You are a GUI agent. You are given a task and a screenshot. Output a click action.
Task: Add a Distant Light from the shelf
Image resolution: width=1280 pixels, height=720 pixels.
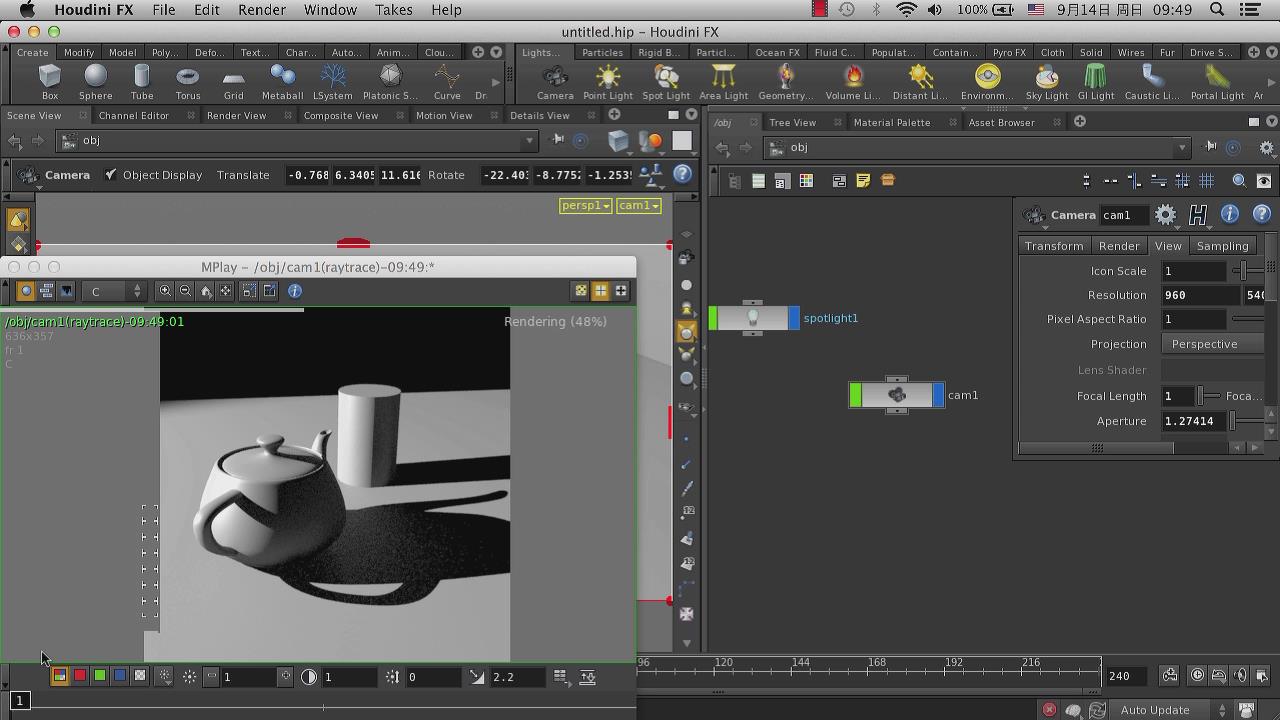click(x=920, y=81)
